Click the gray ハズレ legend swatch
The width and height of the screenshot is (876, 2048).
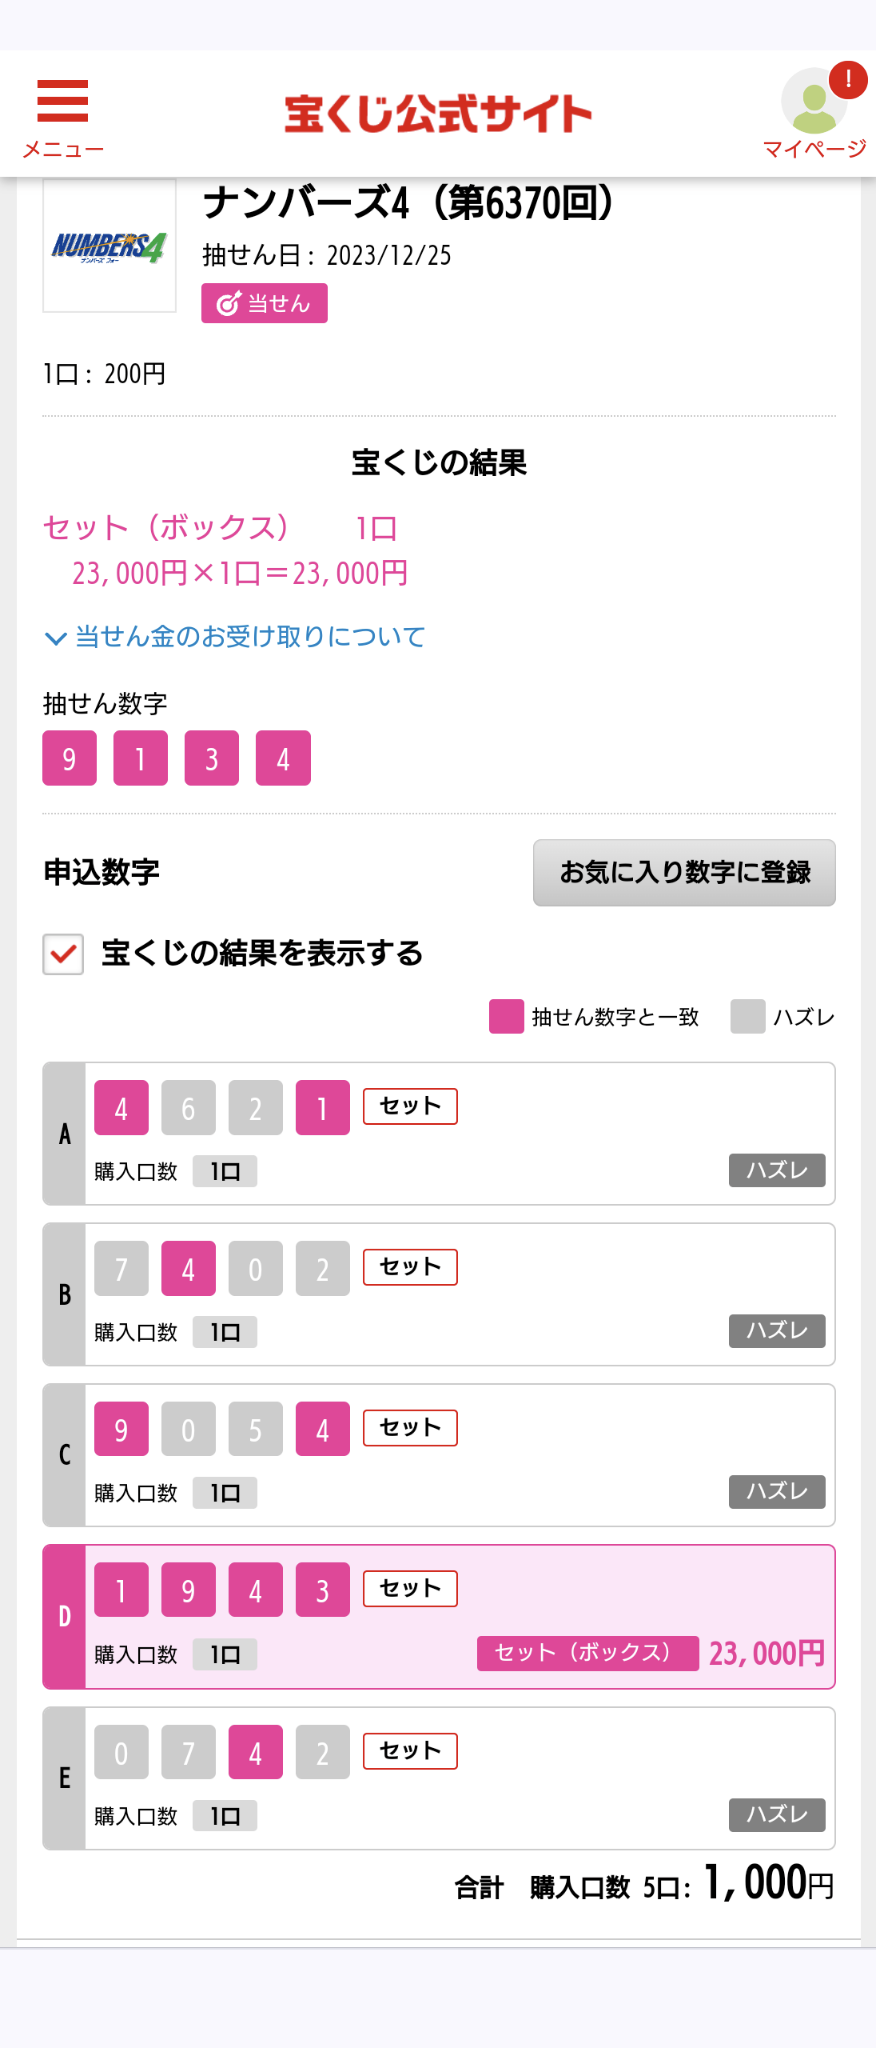coord(748,1016)
